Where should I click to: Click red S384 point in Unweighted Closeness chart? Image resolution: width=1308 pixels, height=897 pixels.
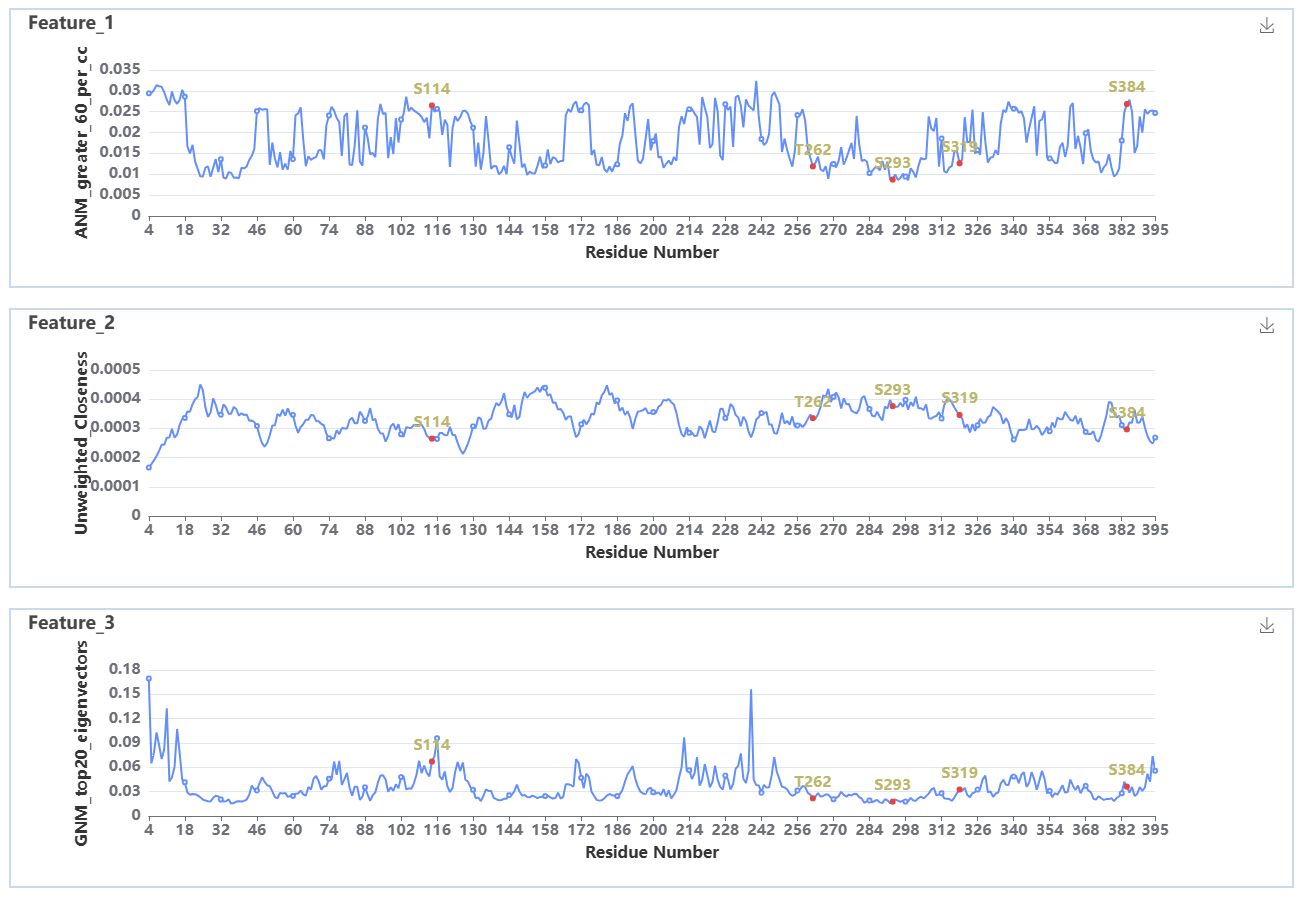pyautogui.click(x=1127, y=429)
